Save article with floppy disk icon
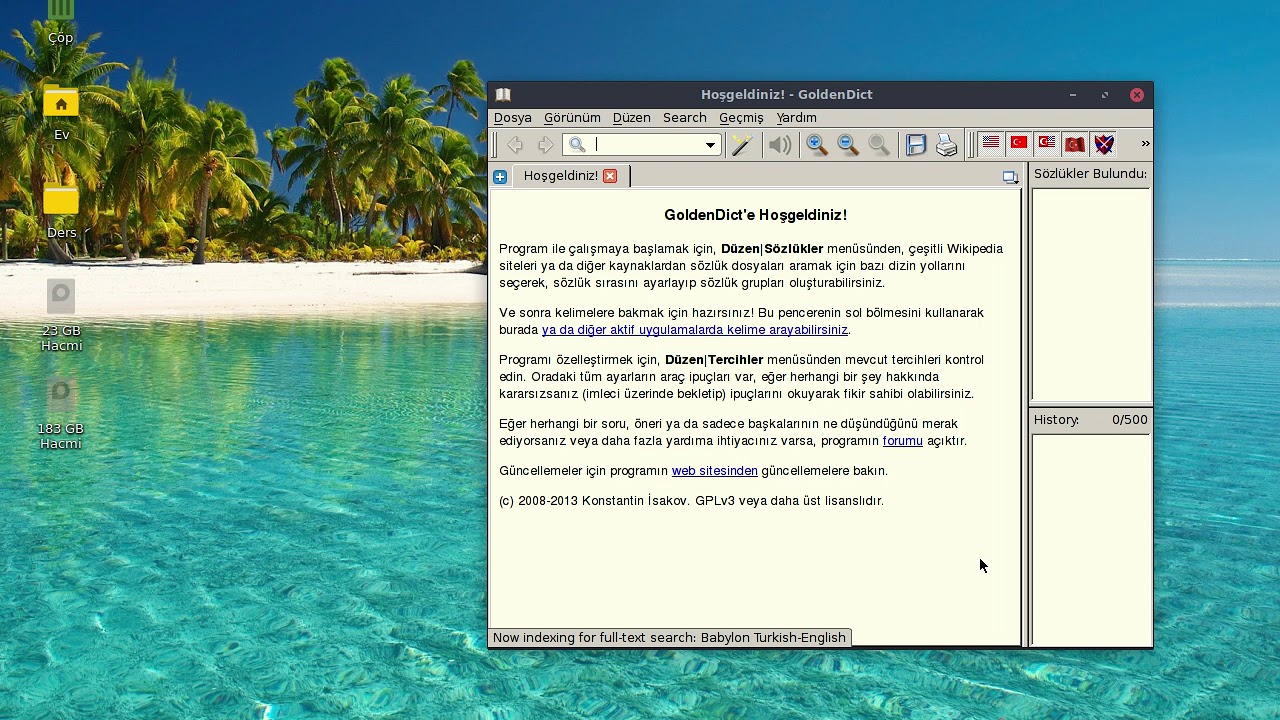The image size is (1280, 720). pos(916,145)
